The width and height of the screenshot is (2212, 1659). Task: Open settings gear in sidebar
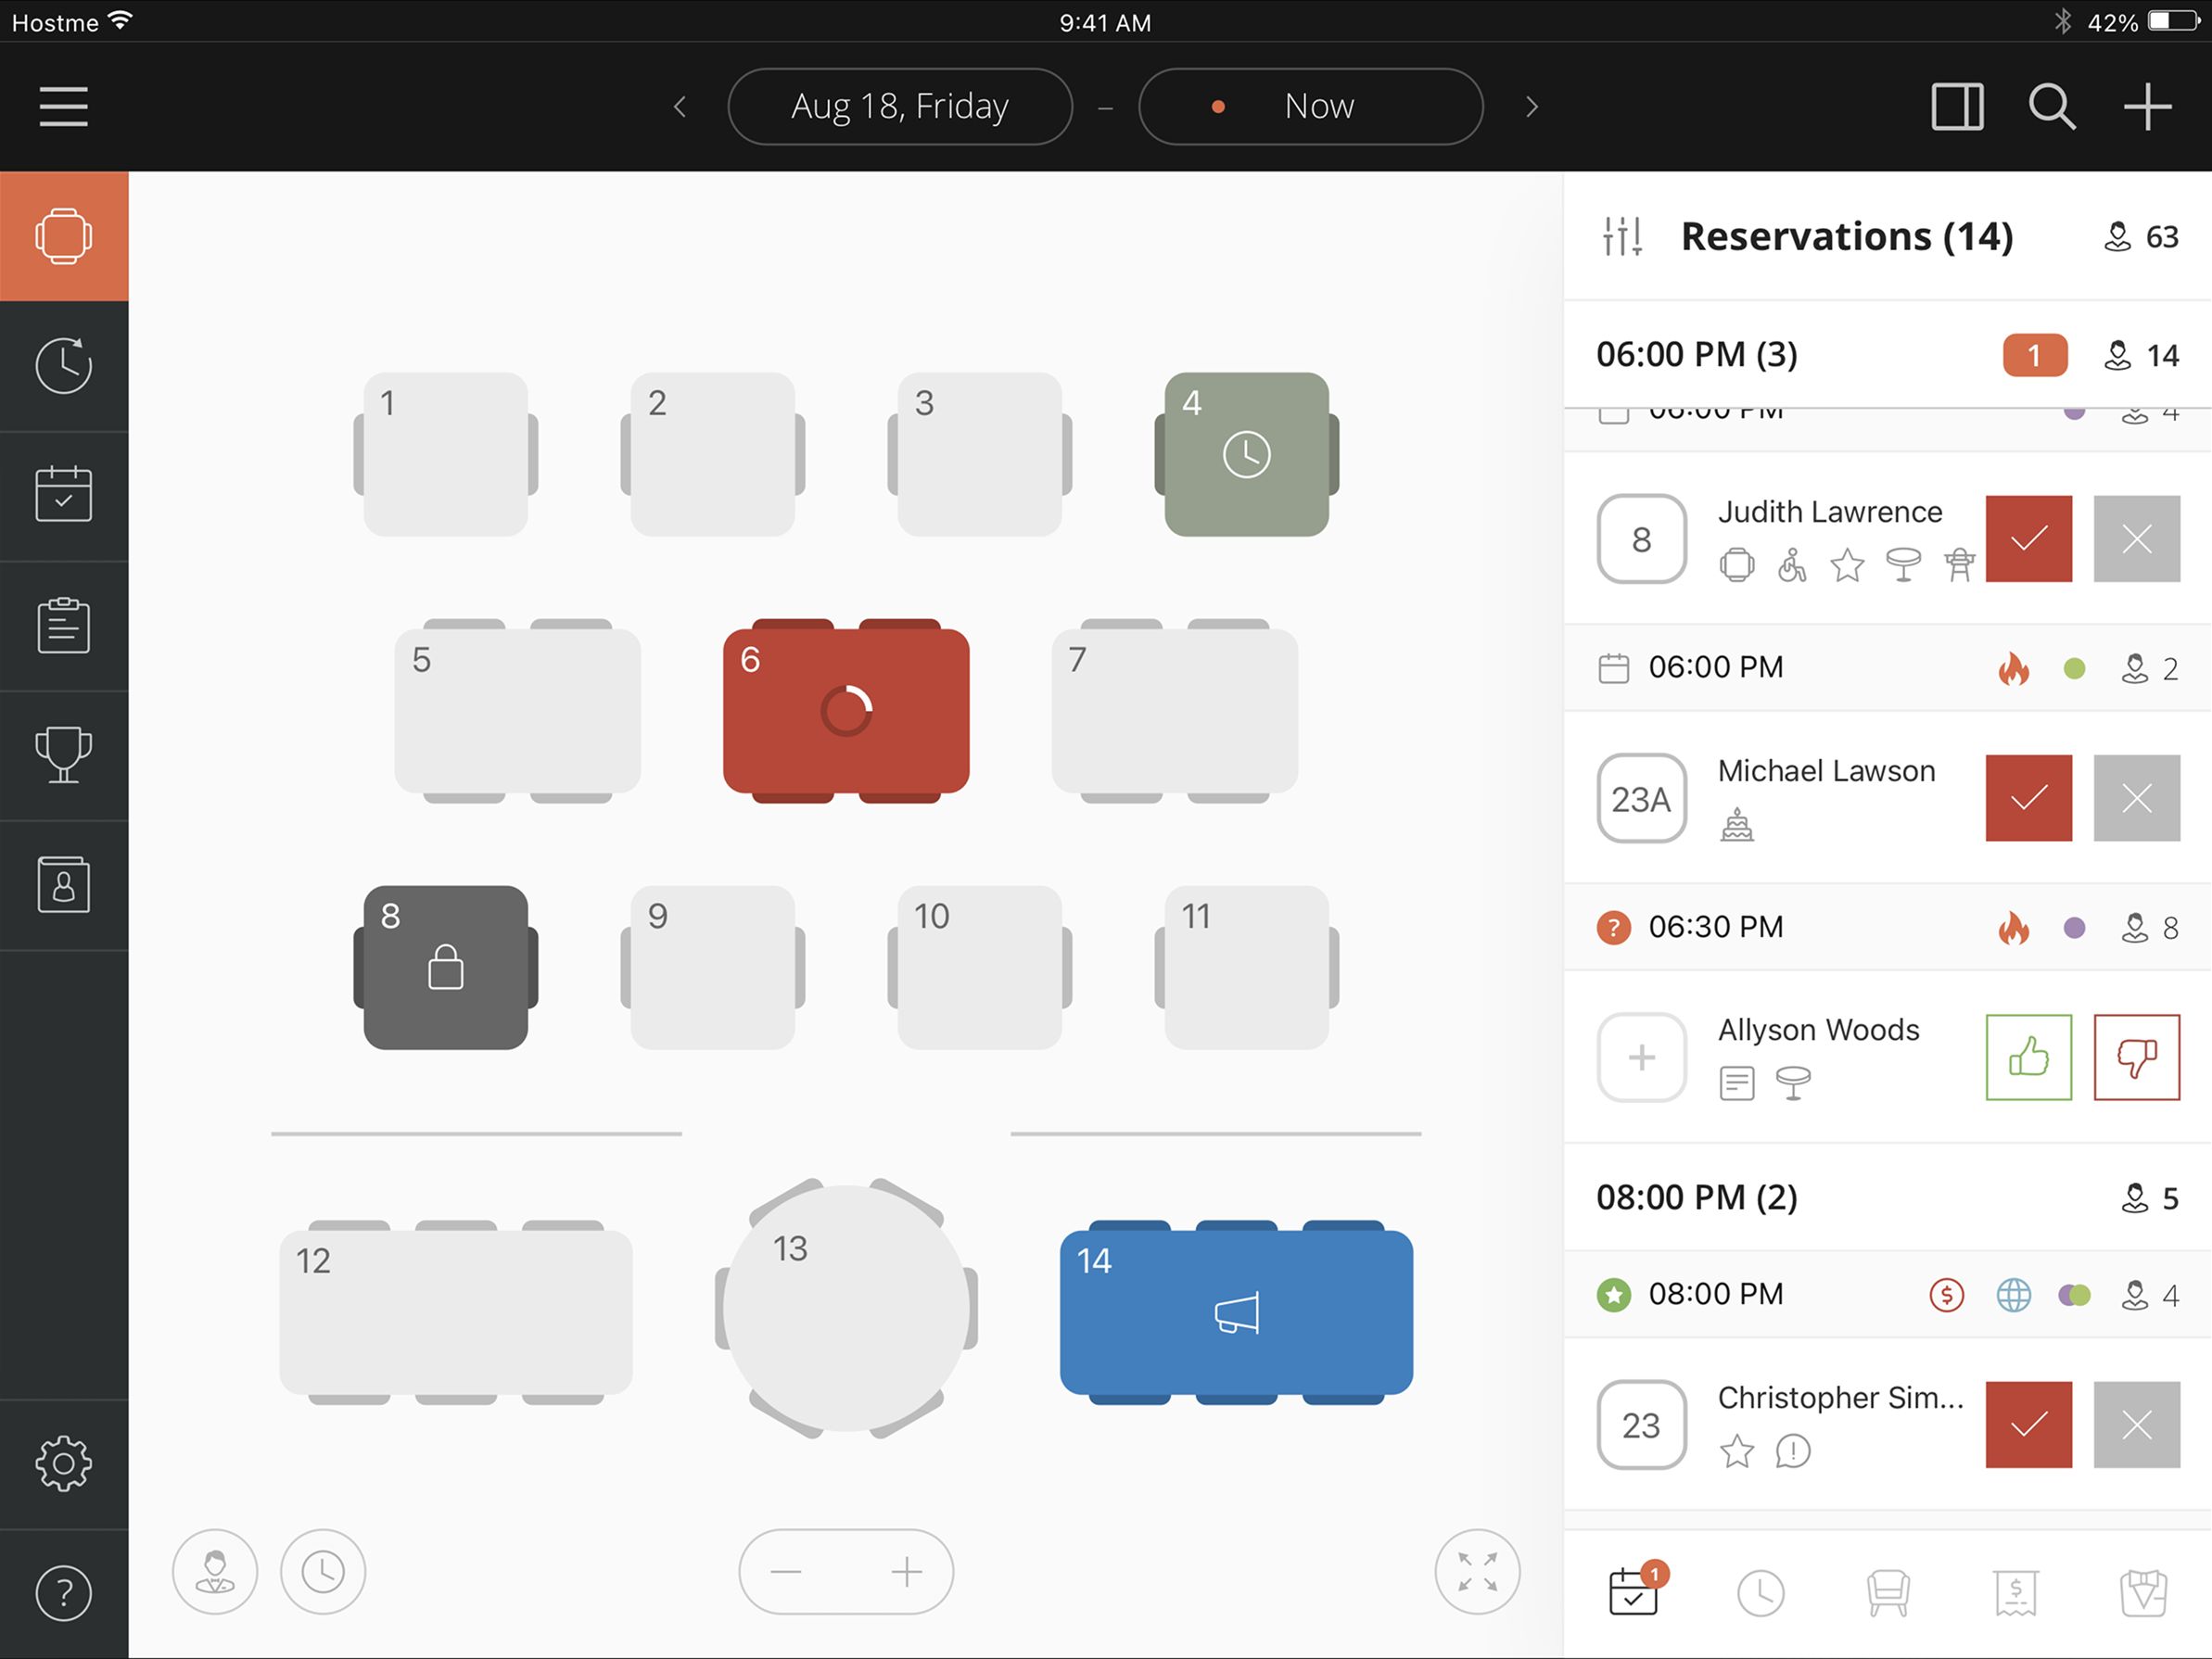coord(64,1464)
